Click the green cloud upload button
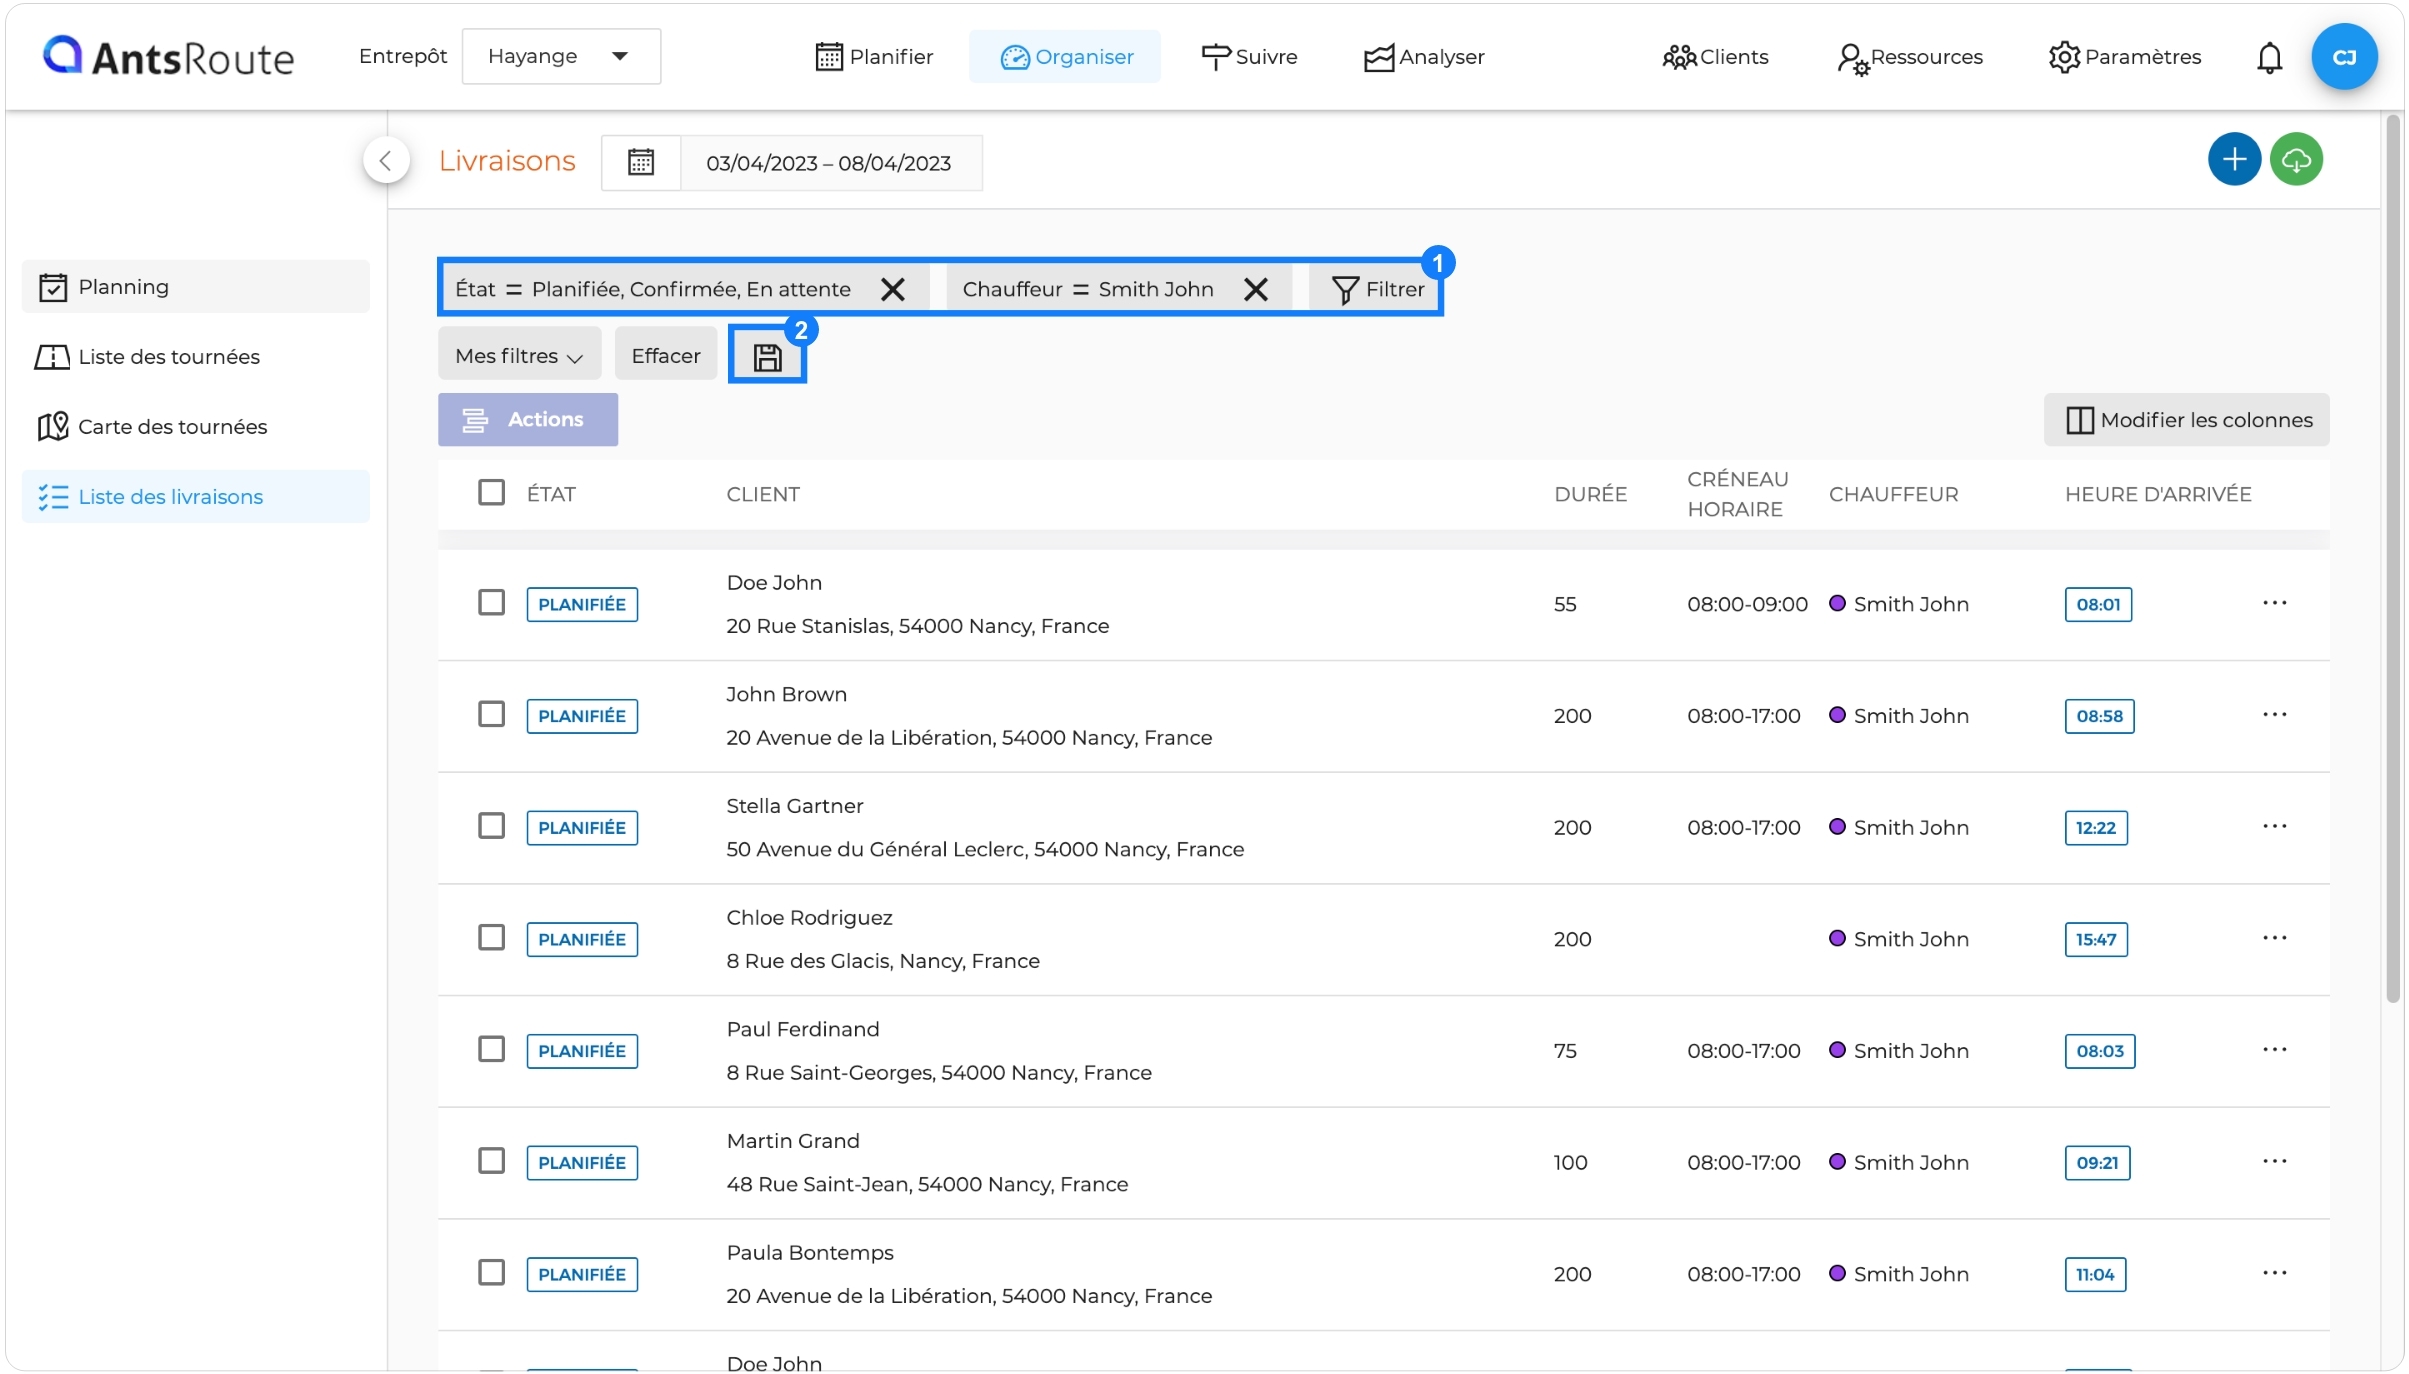Screen dimensions: 2409x1374 pyautogui.click(x=2296, y=159)
